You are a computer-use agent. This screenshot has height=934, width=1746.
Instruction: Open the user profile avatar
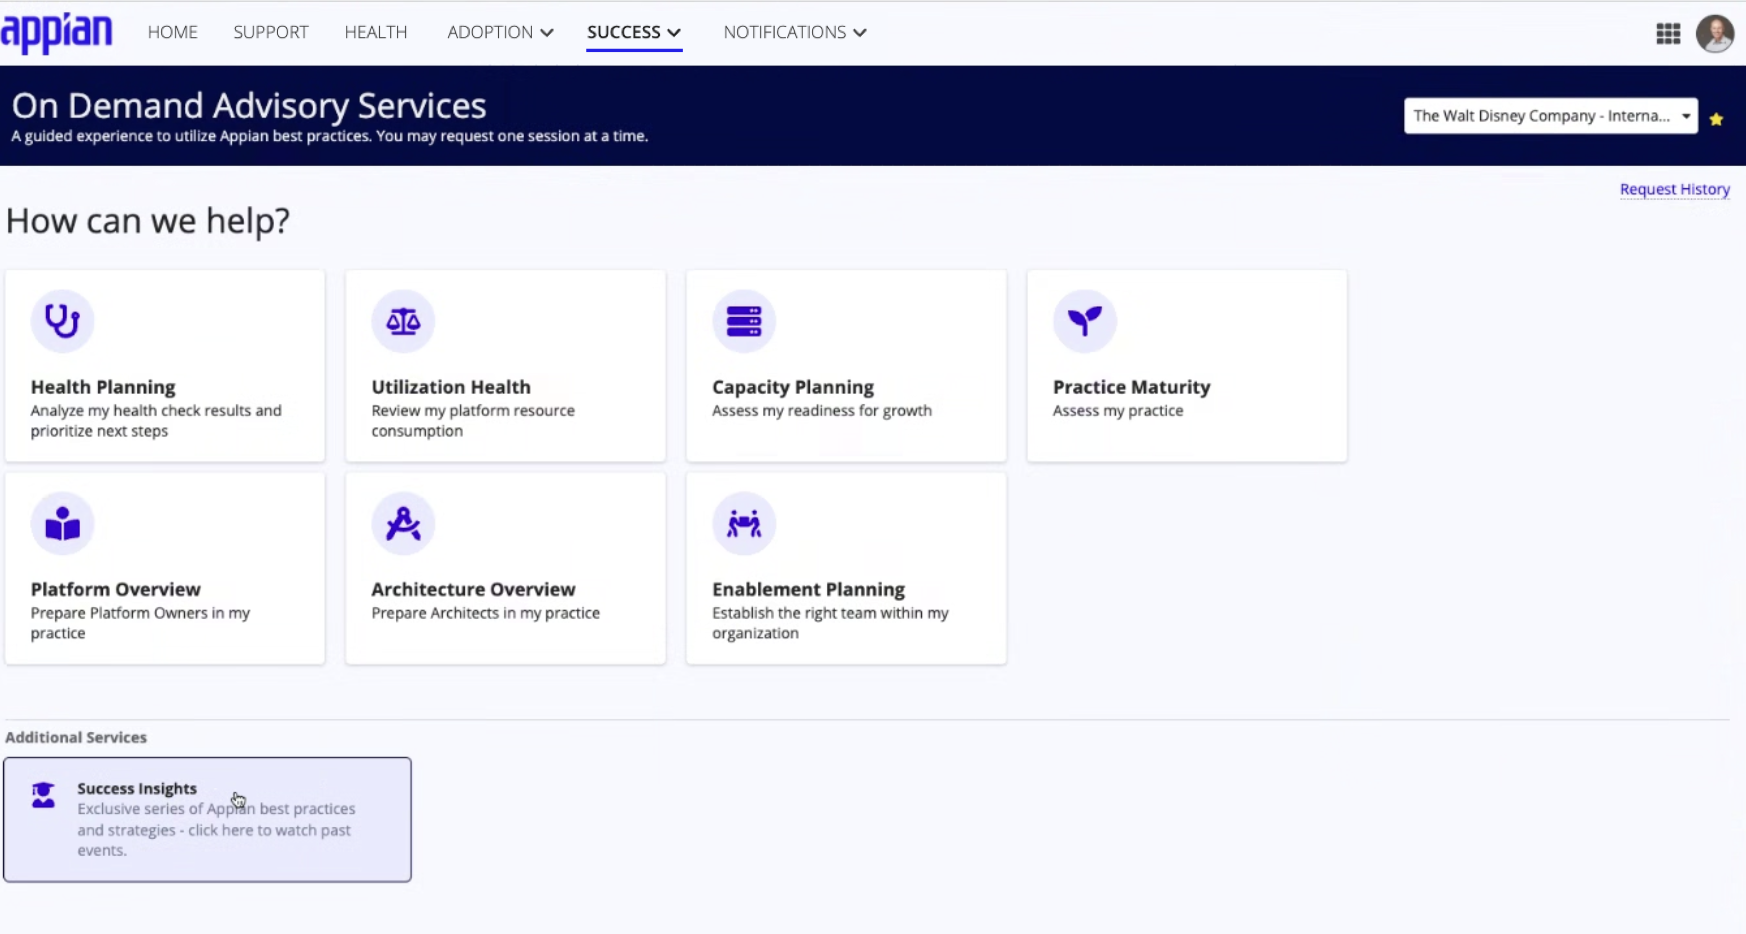[1715, 34]
